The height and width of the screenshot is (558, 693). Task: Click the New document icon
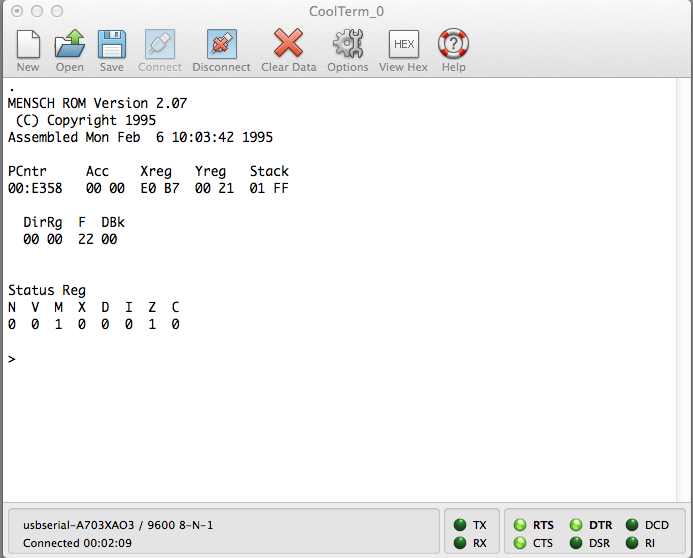(x=28, y=45)
